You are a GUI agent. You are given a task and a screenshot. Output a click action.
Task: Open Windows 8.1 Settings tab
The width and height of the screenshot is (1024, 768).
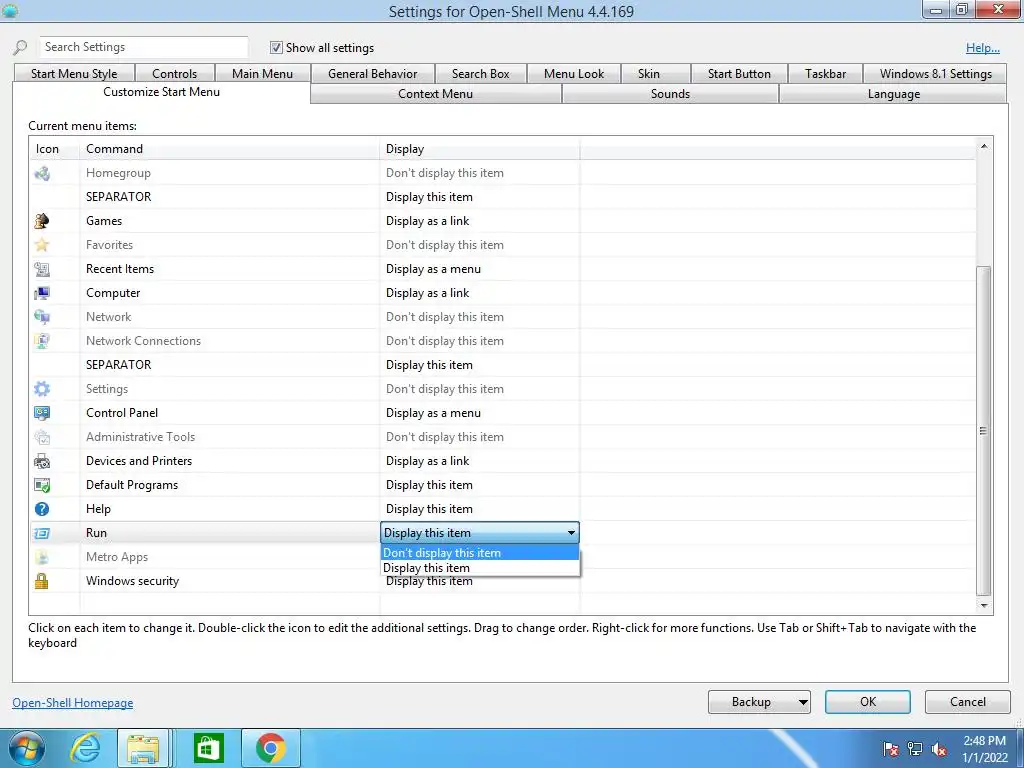[935, 74]
